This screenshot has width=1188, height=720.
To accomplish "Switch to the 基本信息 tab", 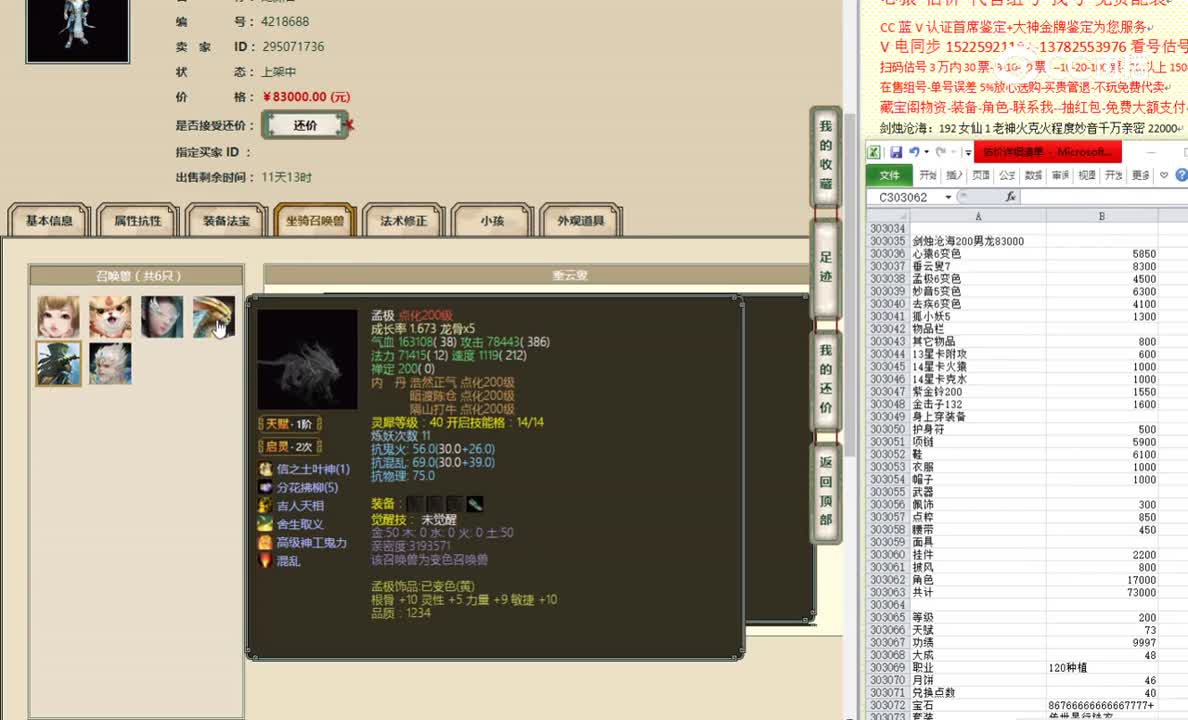I will point(47,219).
